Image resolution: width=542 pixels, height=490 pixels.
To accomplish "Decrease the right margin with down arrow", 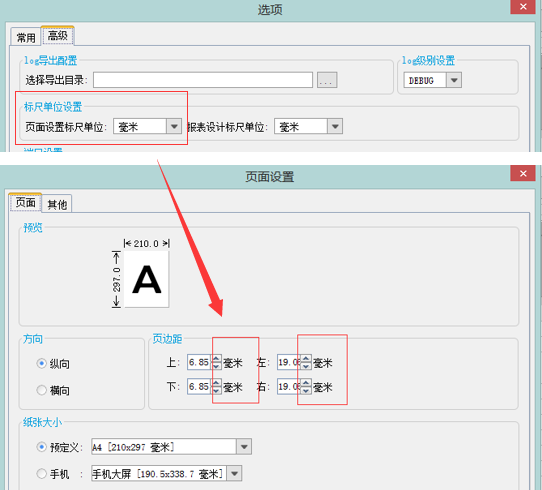I will click(x=306, y=390).
